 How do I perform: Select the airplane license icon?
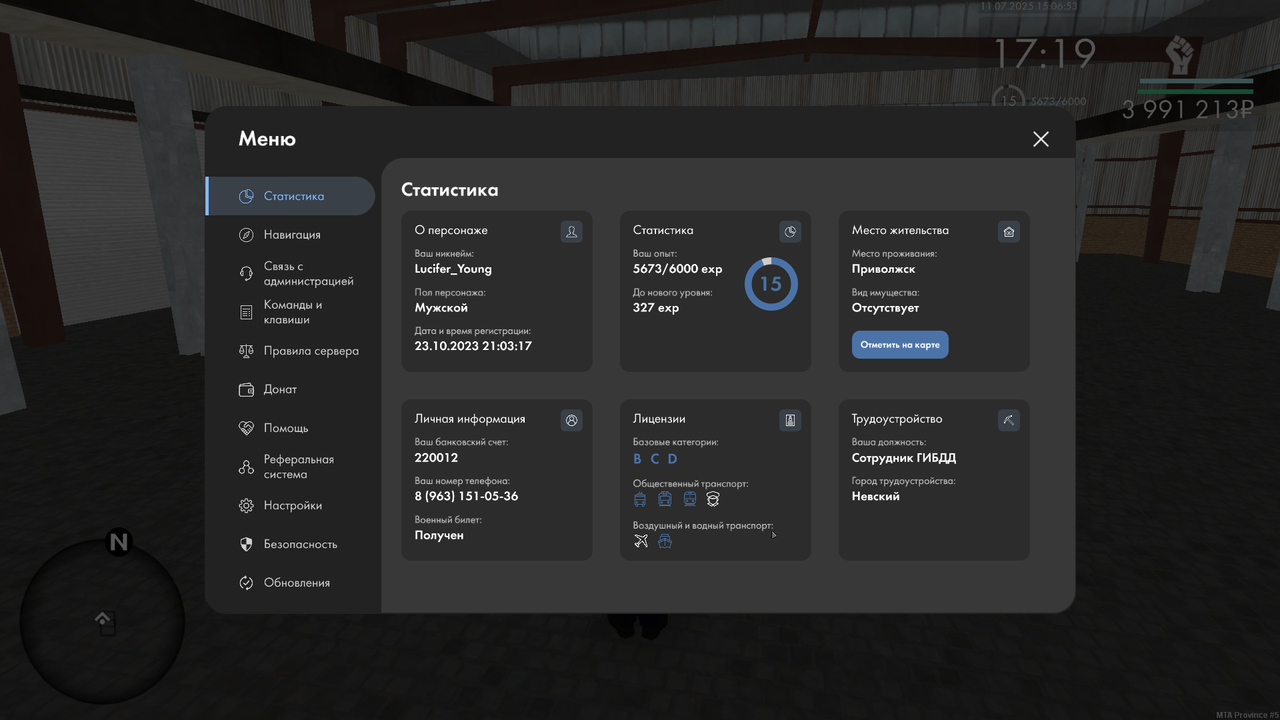tap(641, 541)
